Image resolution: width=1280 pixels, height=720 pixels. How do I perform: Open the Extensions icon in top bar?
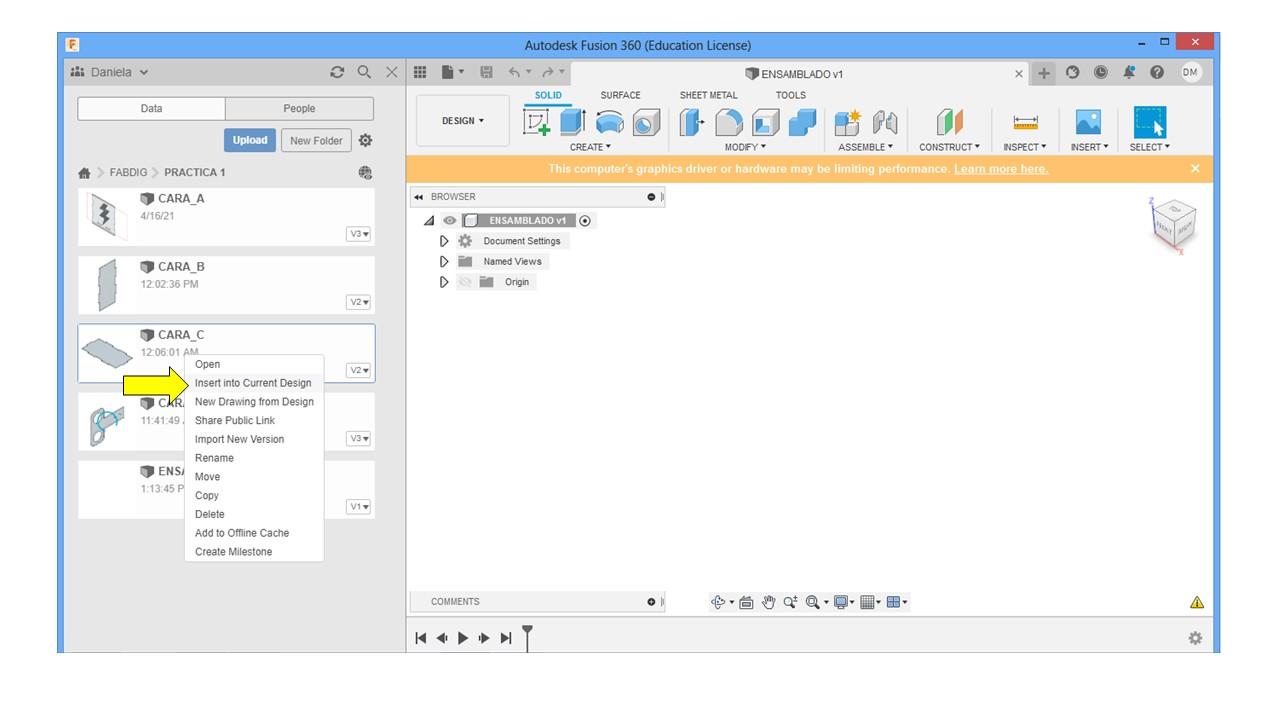1073,72
